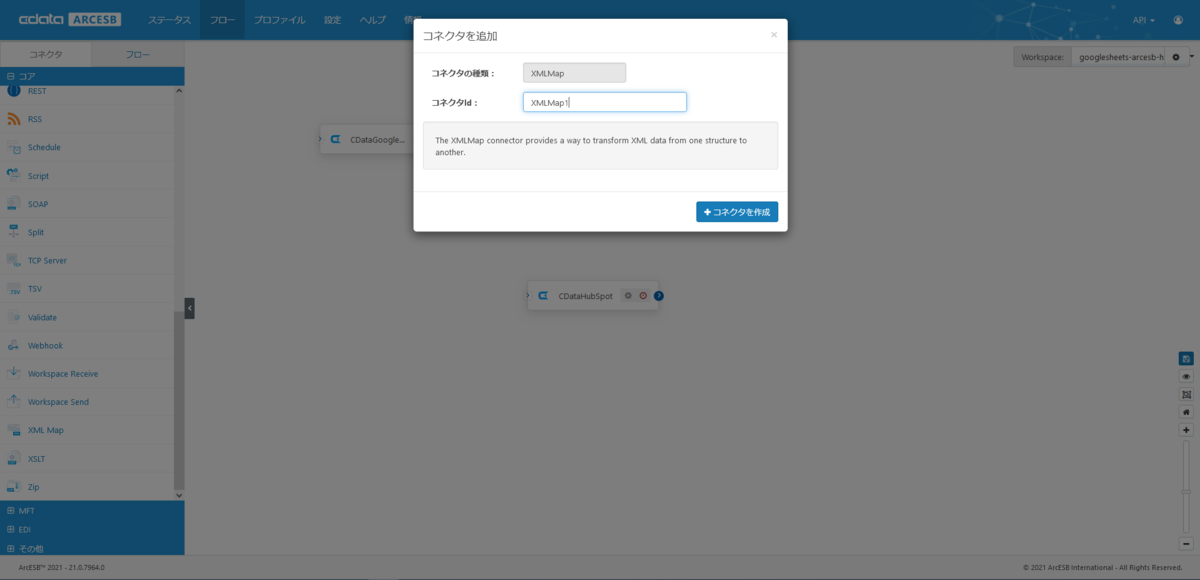Open the ステータス menu
This screenshot has width=1200, height=580.
pos(170,20)
